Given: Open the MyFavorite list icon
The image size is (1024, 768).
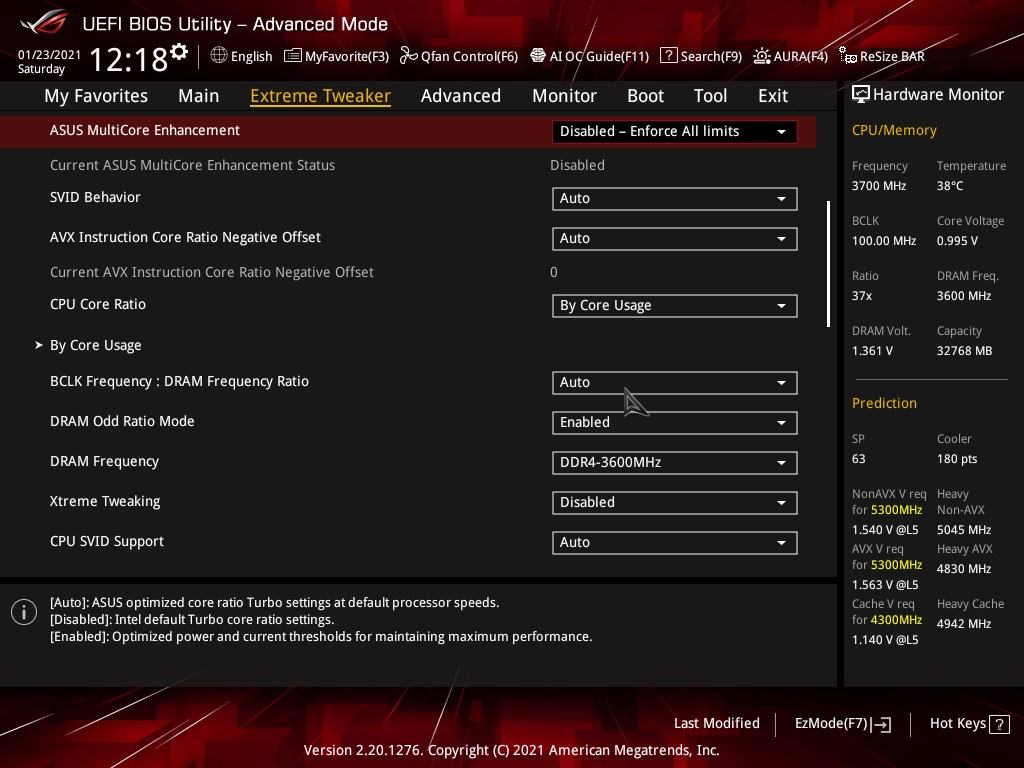Looking at the screenshot, I should (x=293, y=56).
